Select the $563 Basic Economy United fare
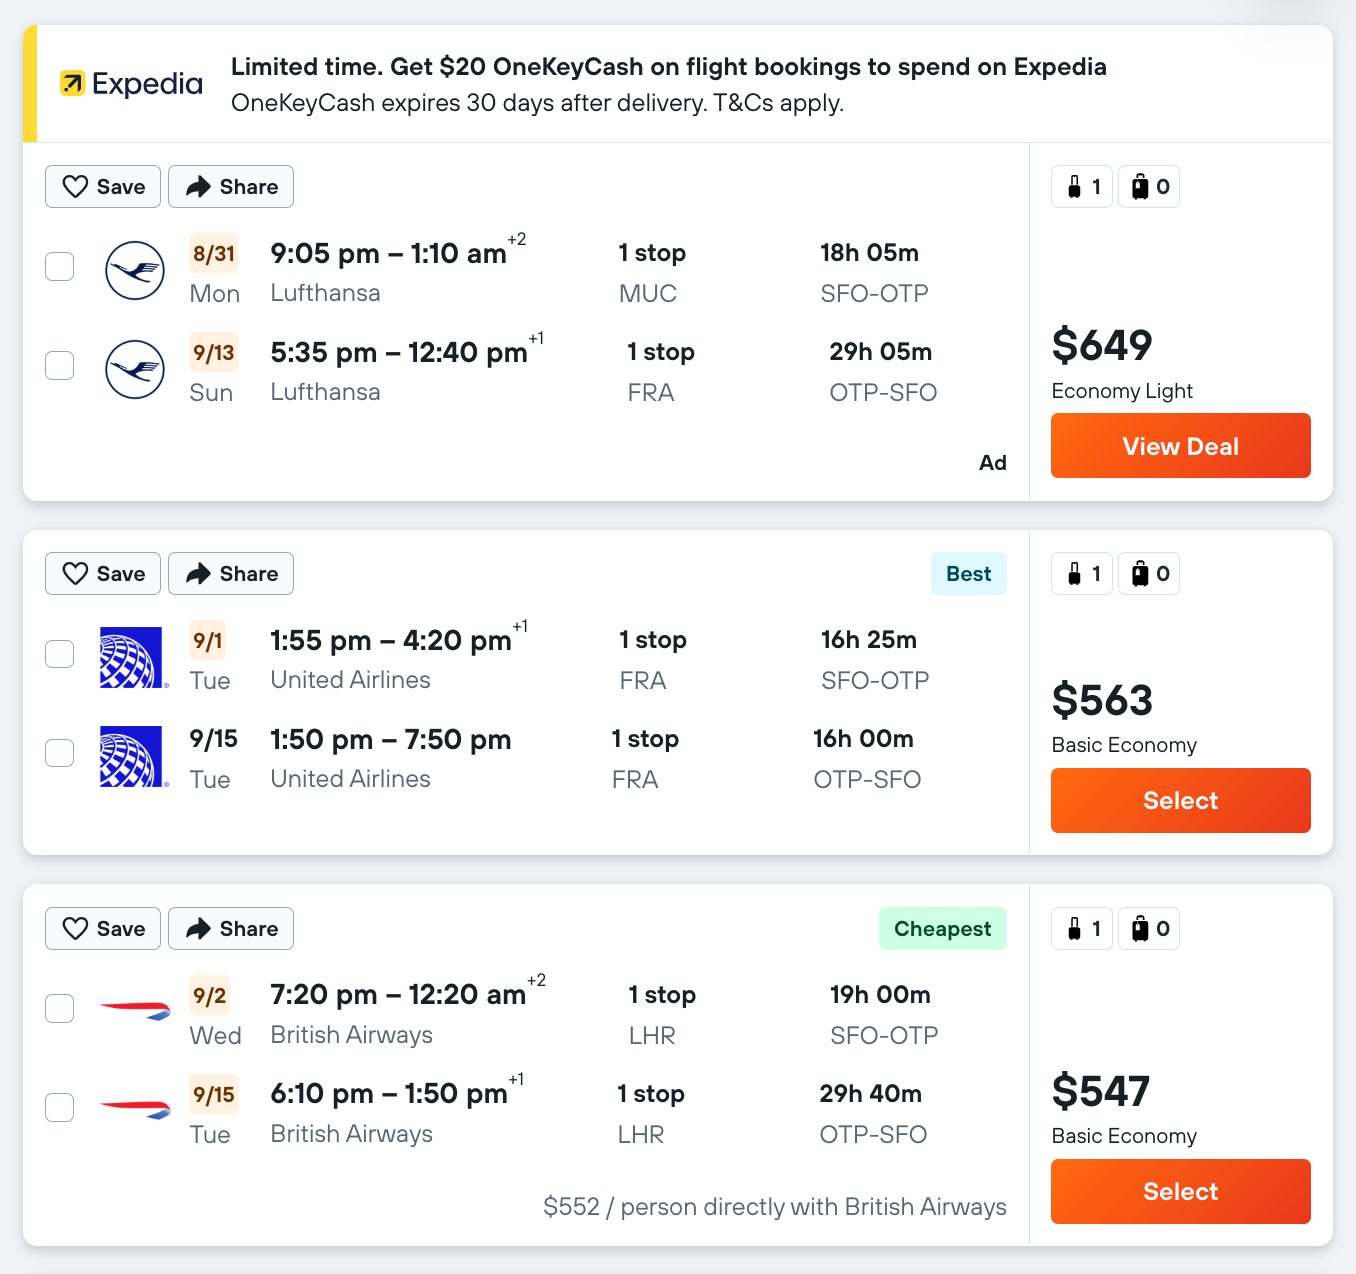The height and width of the screenshot is (1274, 1356). [1180, 801]
